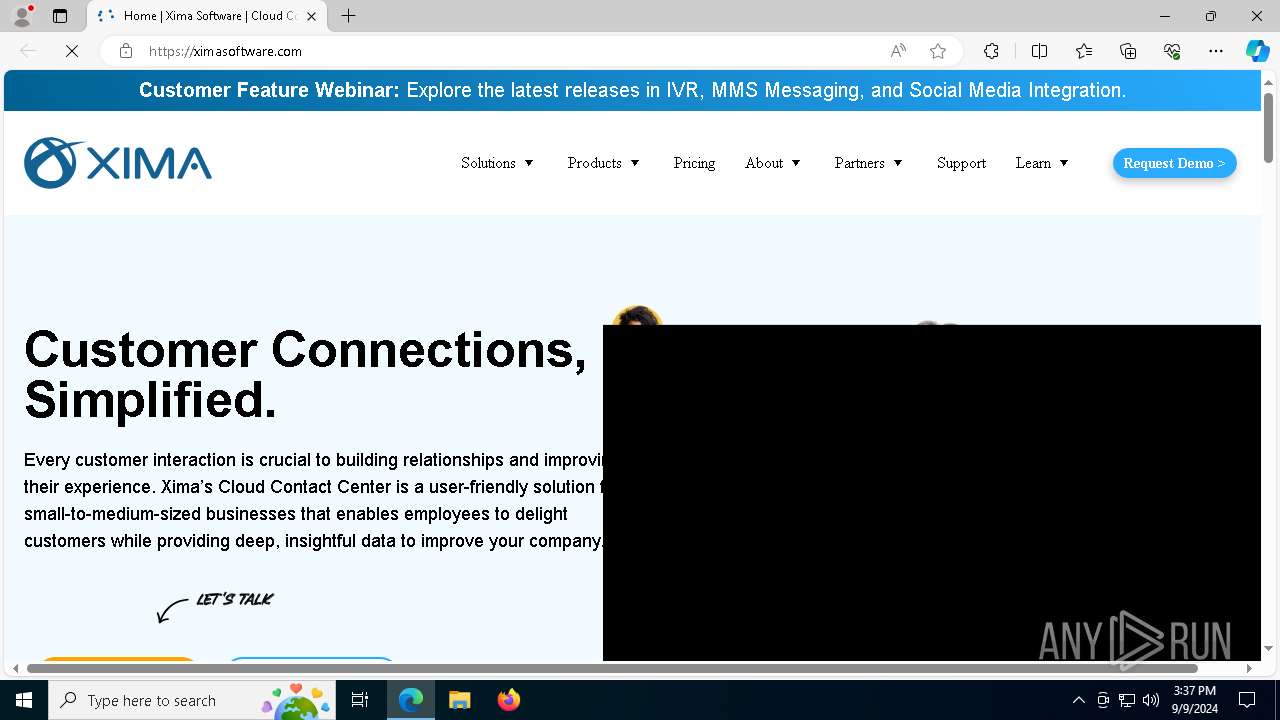Open the taskbar clock and calendar

(x=1195, y=700)
